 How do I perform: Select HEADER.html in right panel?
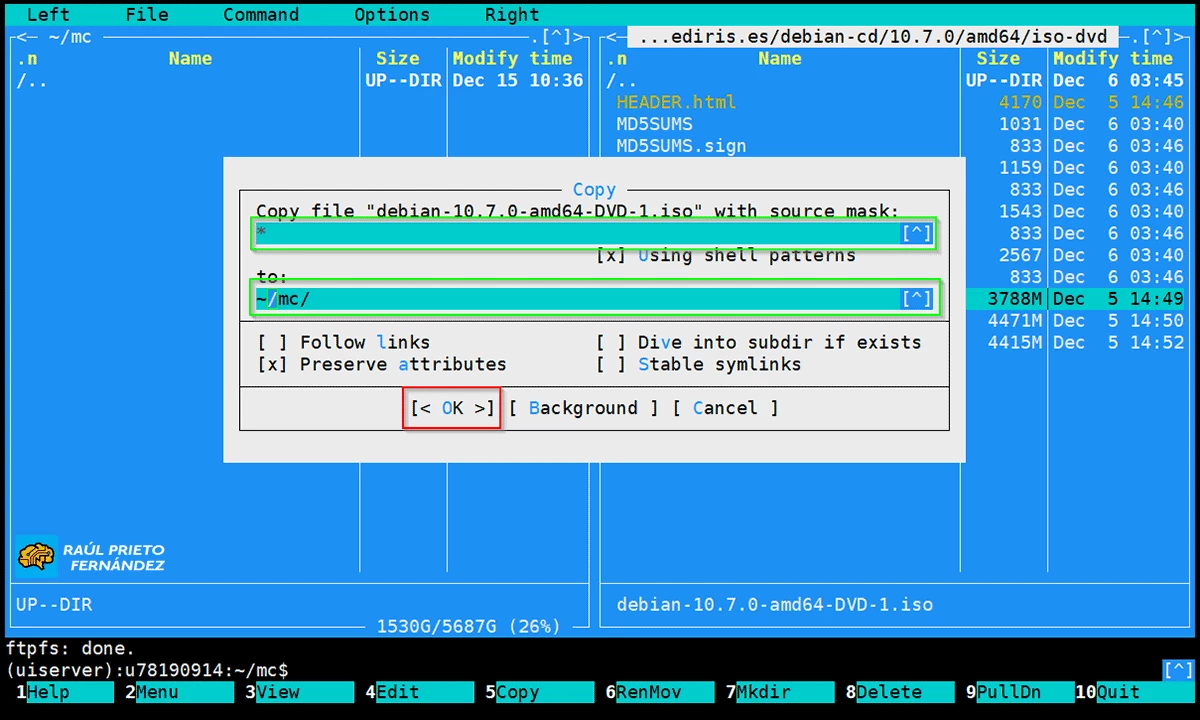pyautogui.click(x=676, y=102)
